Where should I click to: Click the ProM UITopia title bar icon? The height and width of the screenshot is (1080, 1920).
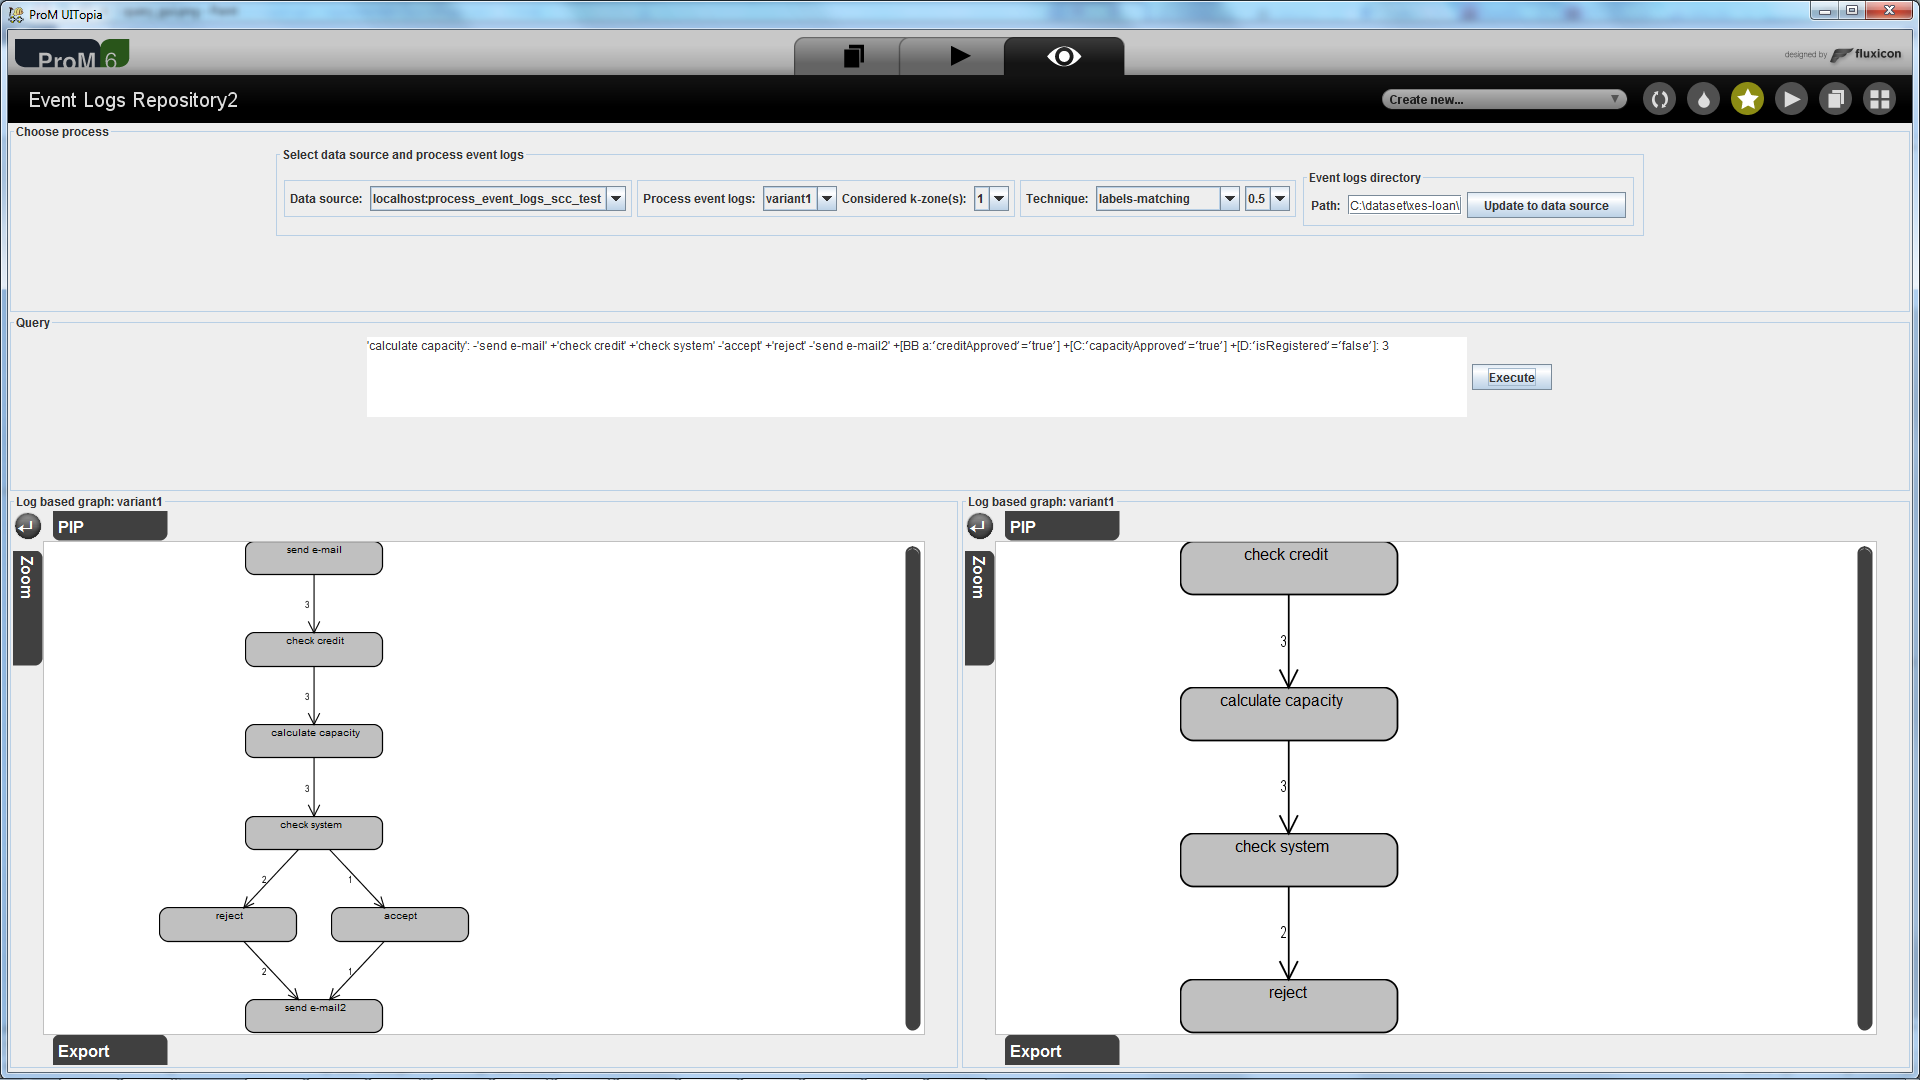(16, 14)
